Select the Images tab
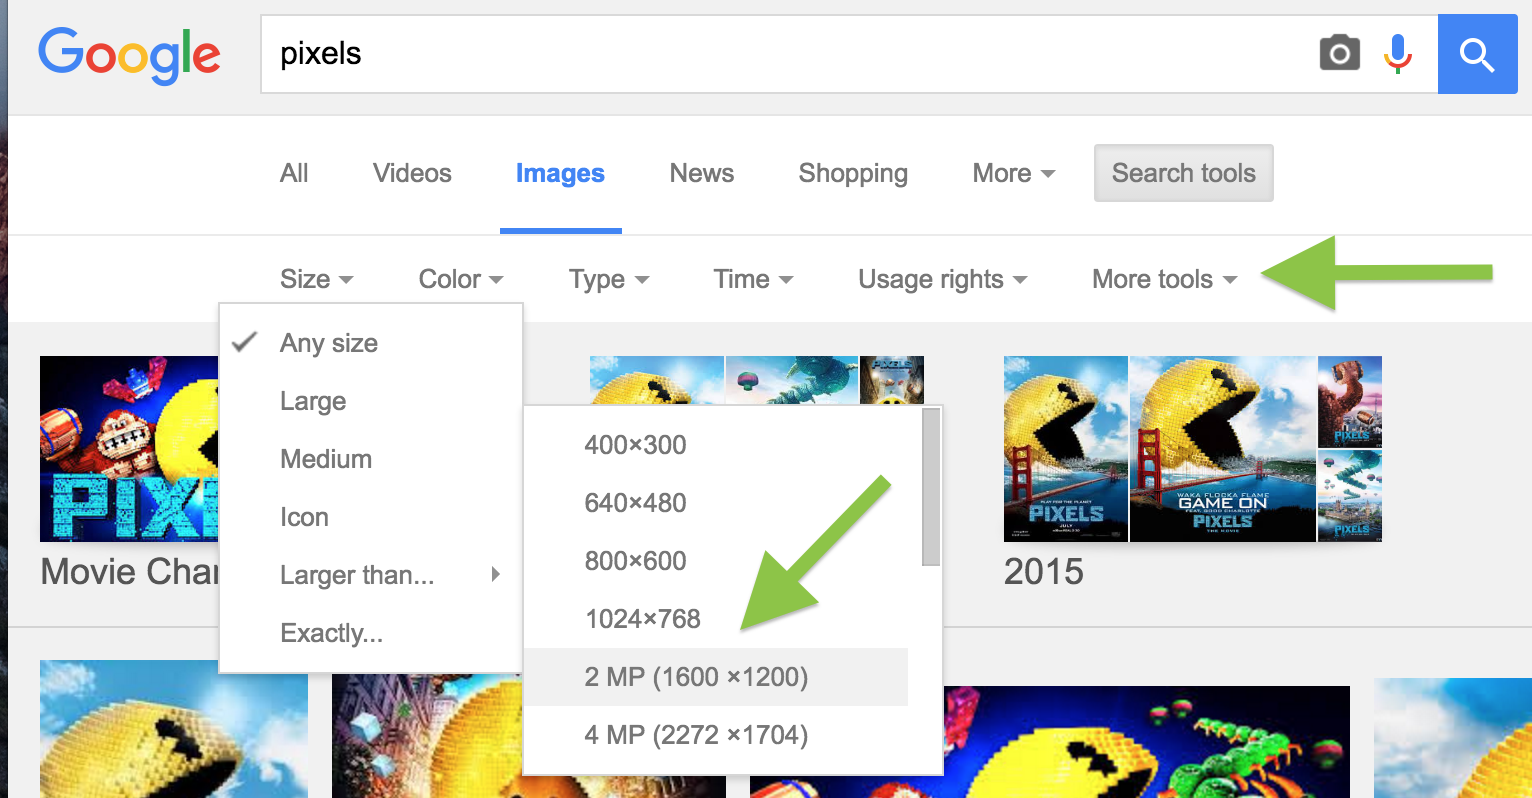 coord(560,173)
